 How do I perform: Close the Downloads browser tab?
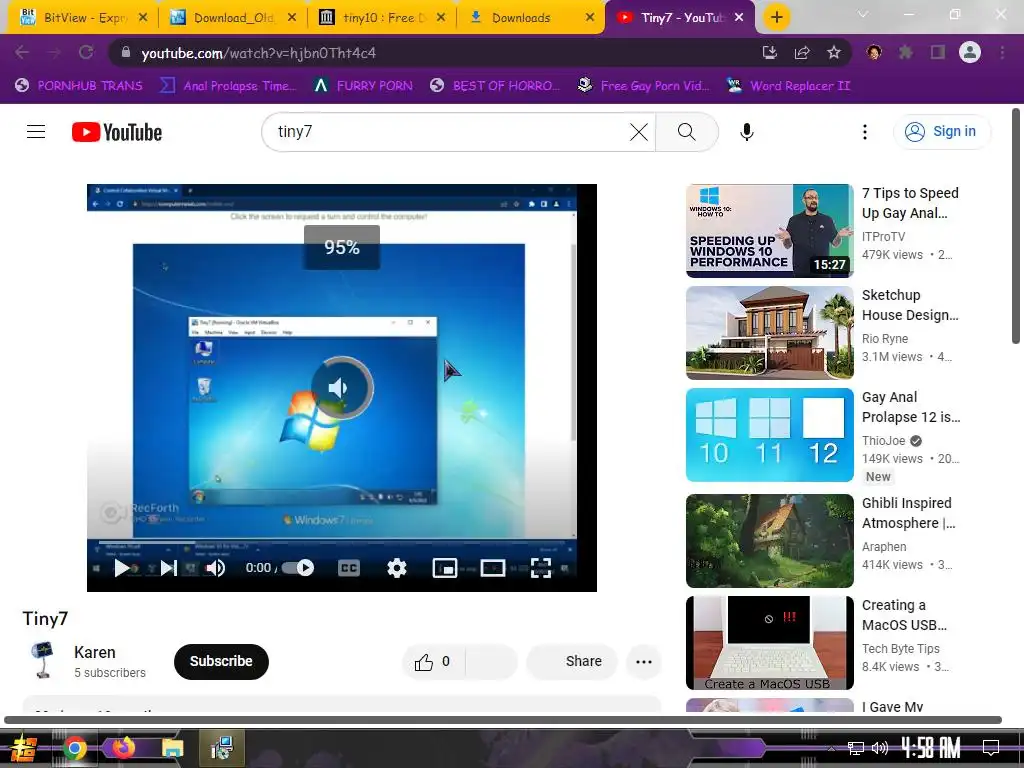pos(590,18)
